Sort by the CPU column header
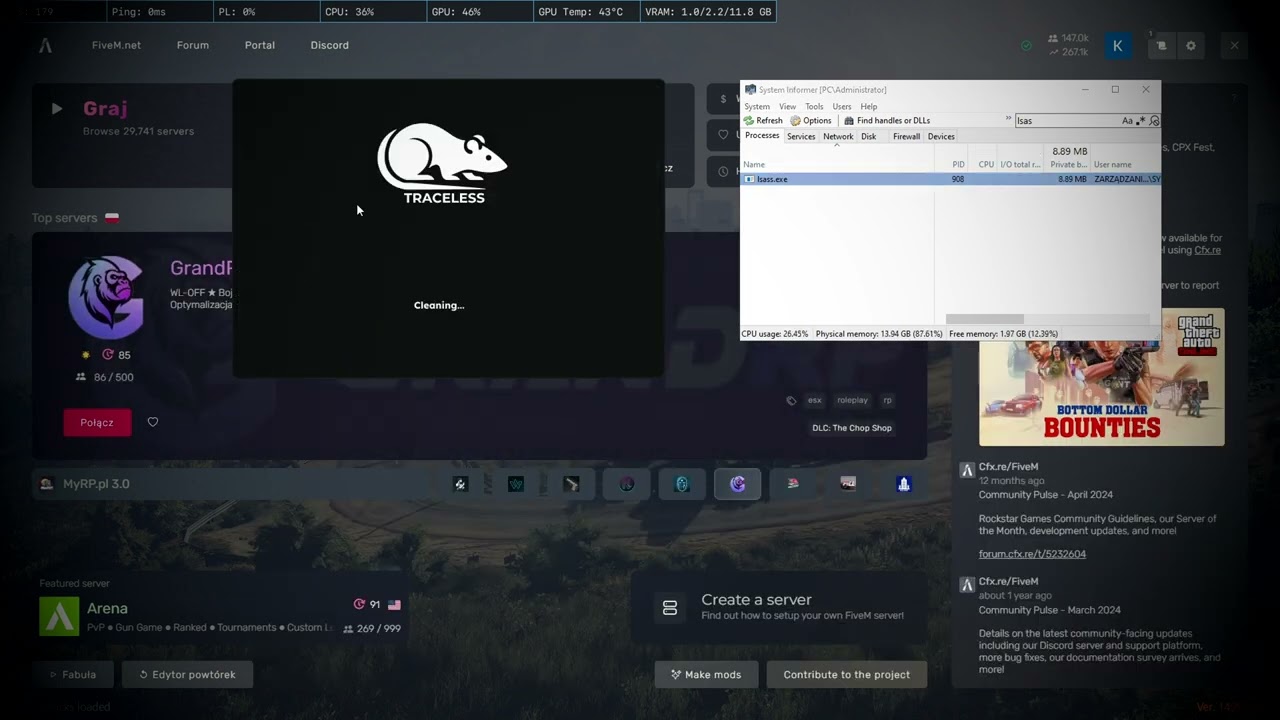The height and width of the screenshot is (720, 1280). coord(985,164)
